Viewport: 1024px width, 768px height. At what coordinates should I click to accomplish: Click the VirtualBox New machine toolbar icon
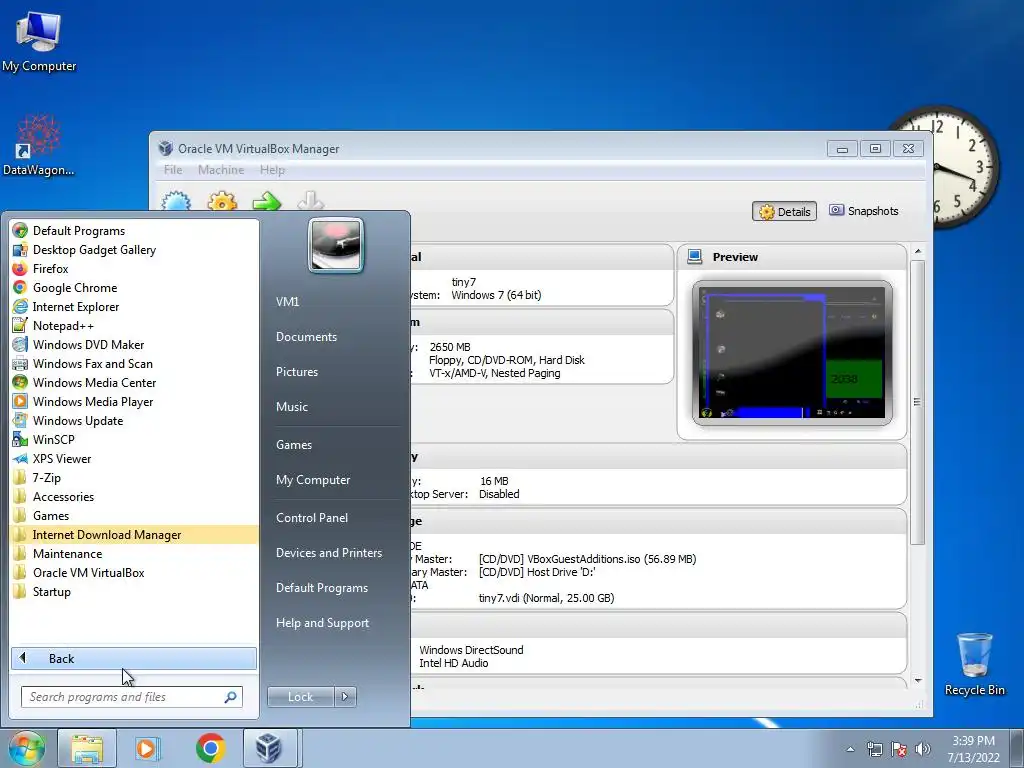tap(176, 200)
